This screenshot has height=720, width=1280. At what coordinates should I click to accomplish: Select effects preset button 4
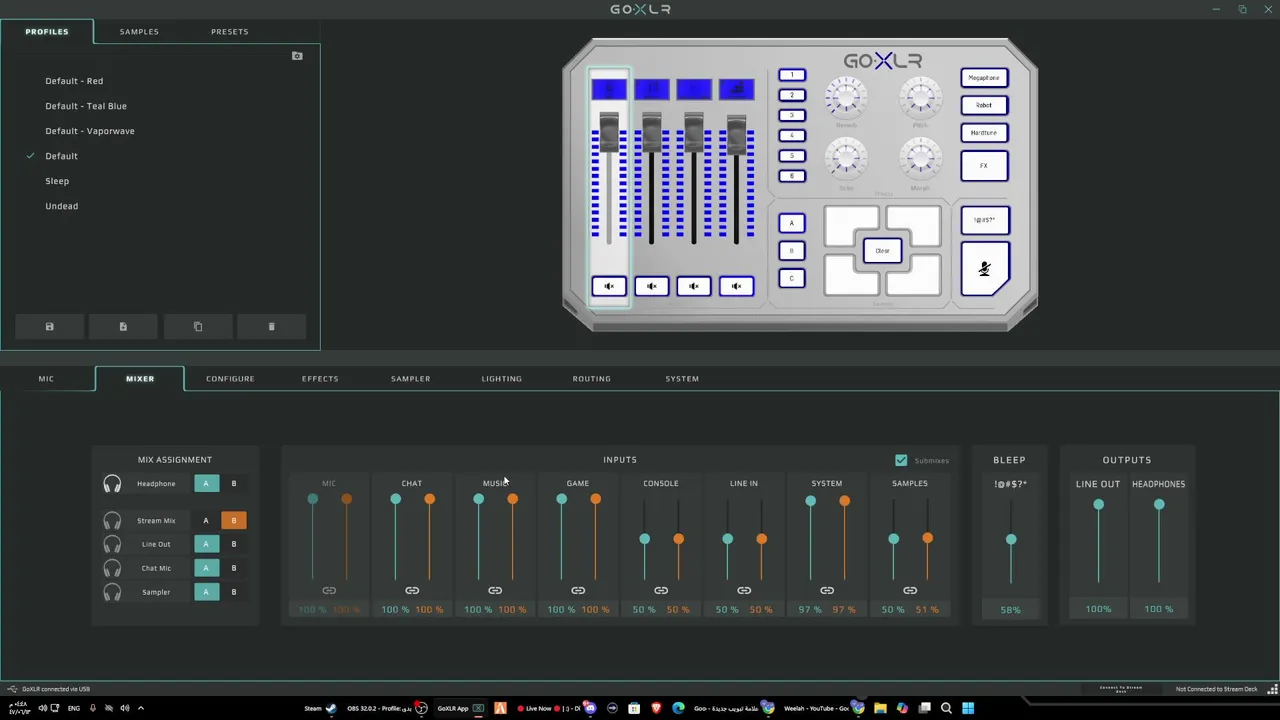pyautogui.click(x=792, y=135)
